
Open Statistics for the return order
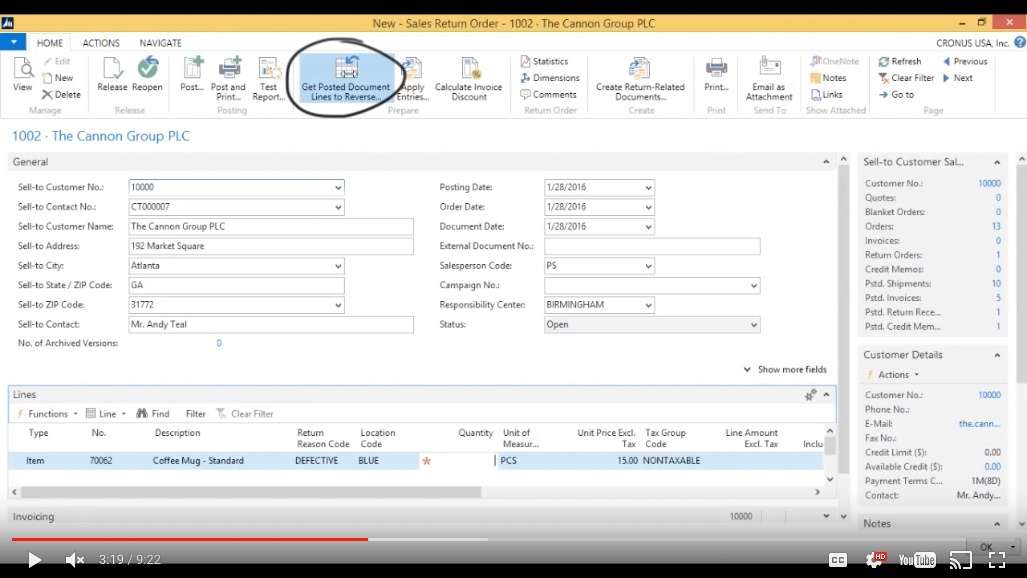click(x=544, y=61)
